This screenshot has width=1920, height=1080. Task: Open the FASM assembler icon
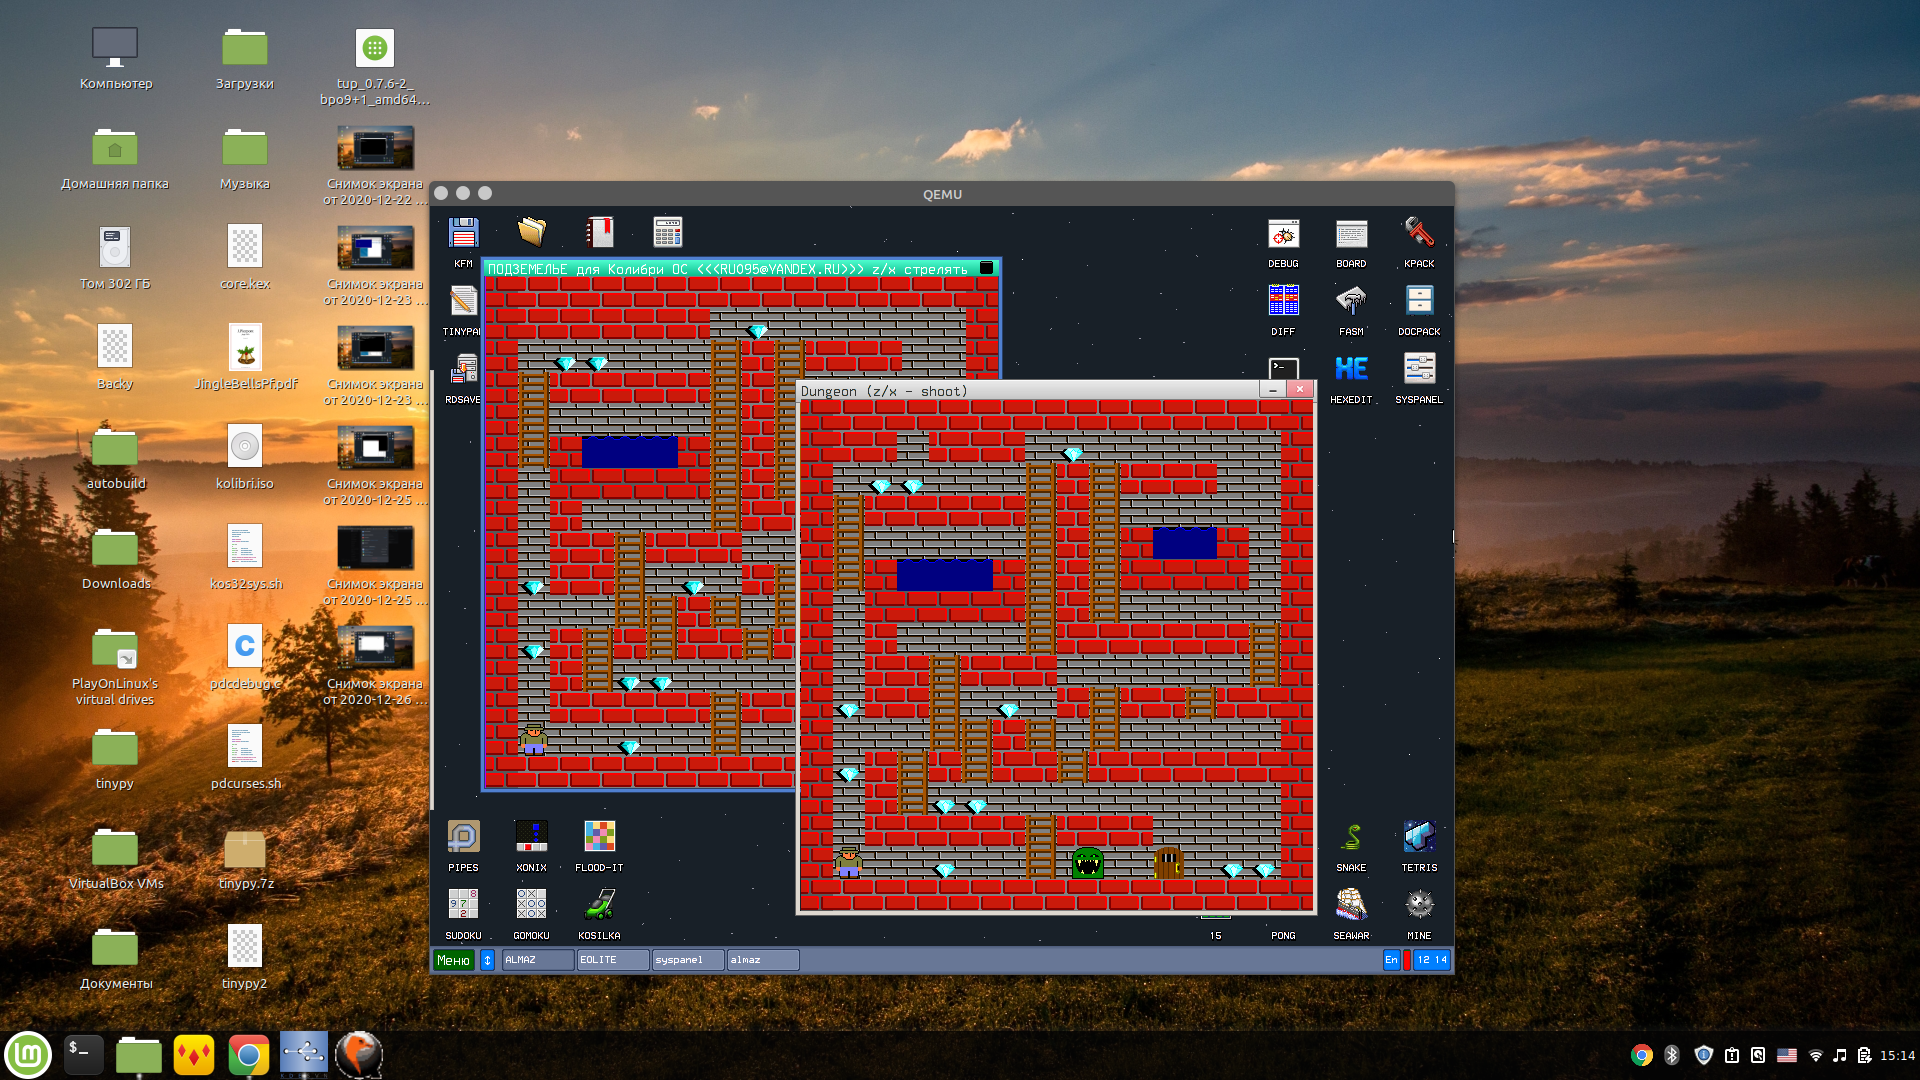coord(1351,301)
